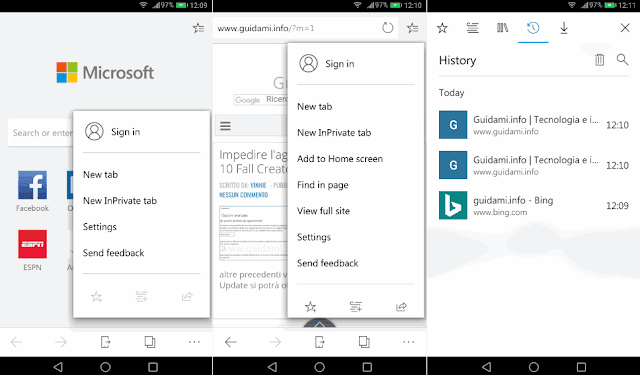Tap Continue on PC in the middle toolbar

[x=320, y=342]
